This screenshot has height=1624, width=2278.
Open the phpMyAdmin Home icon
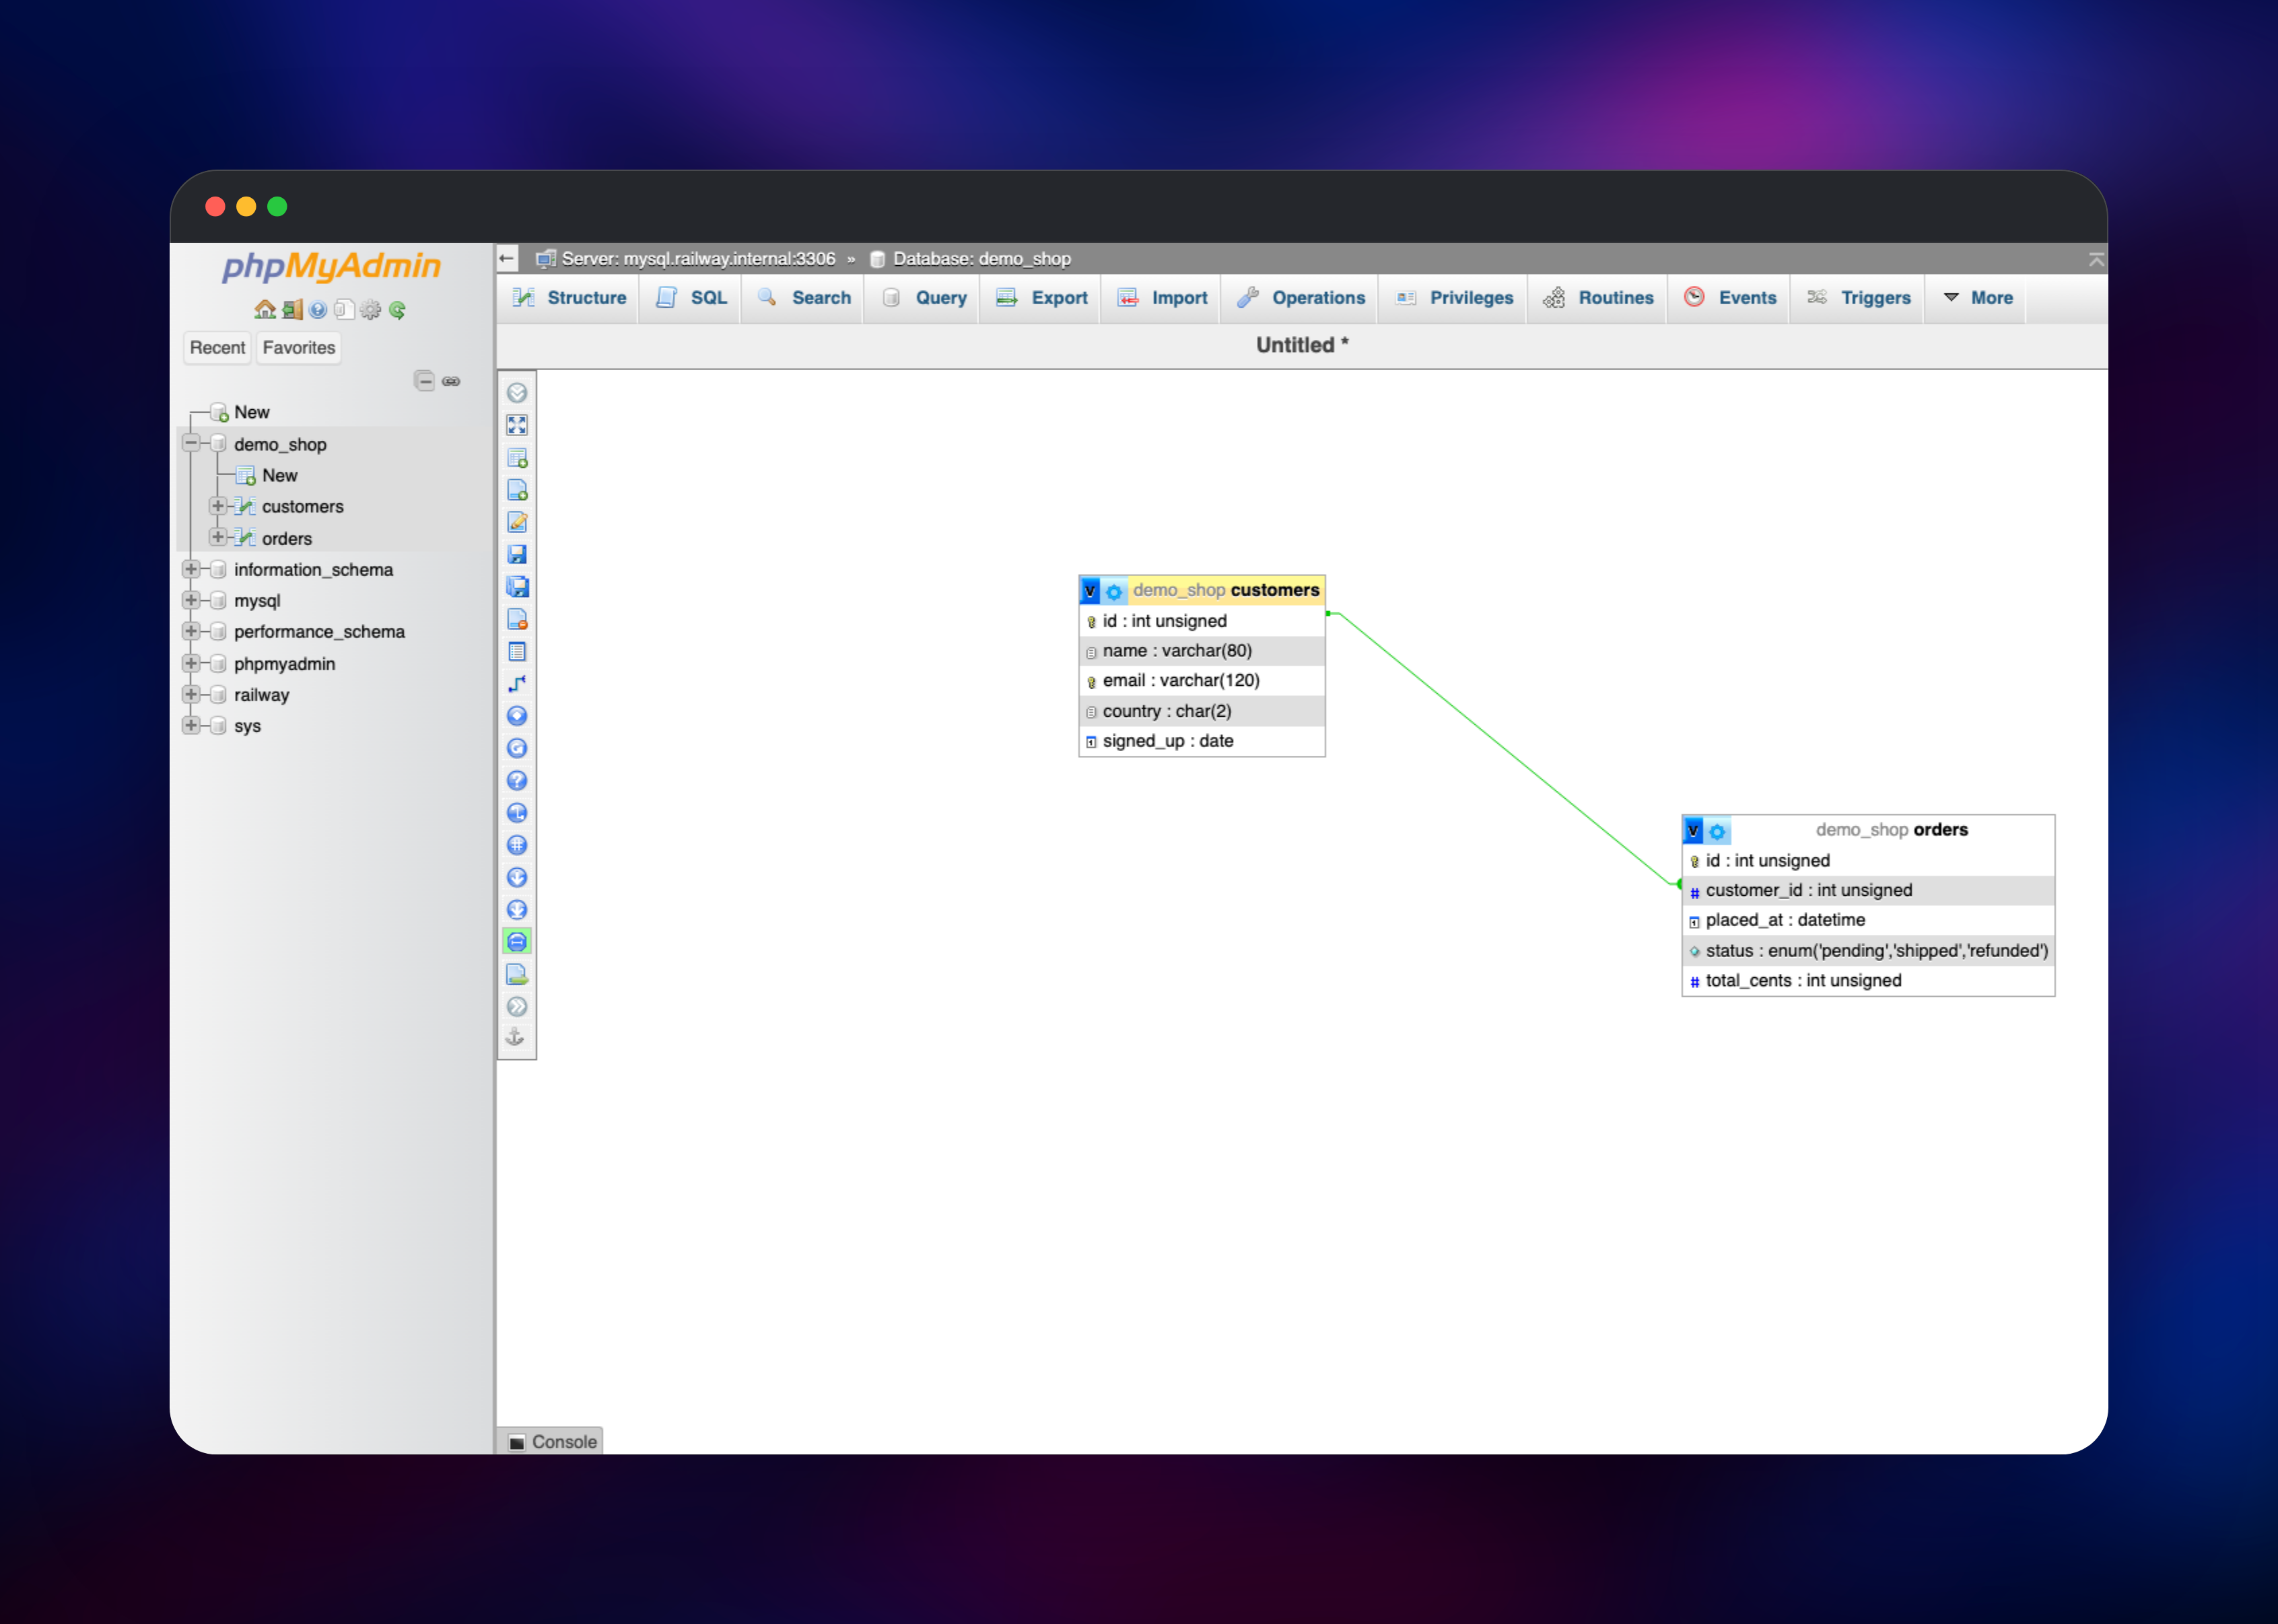point(265,310)
